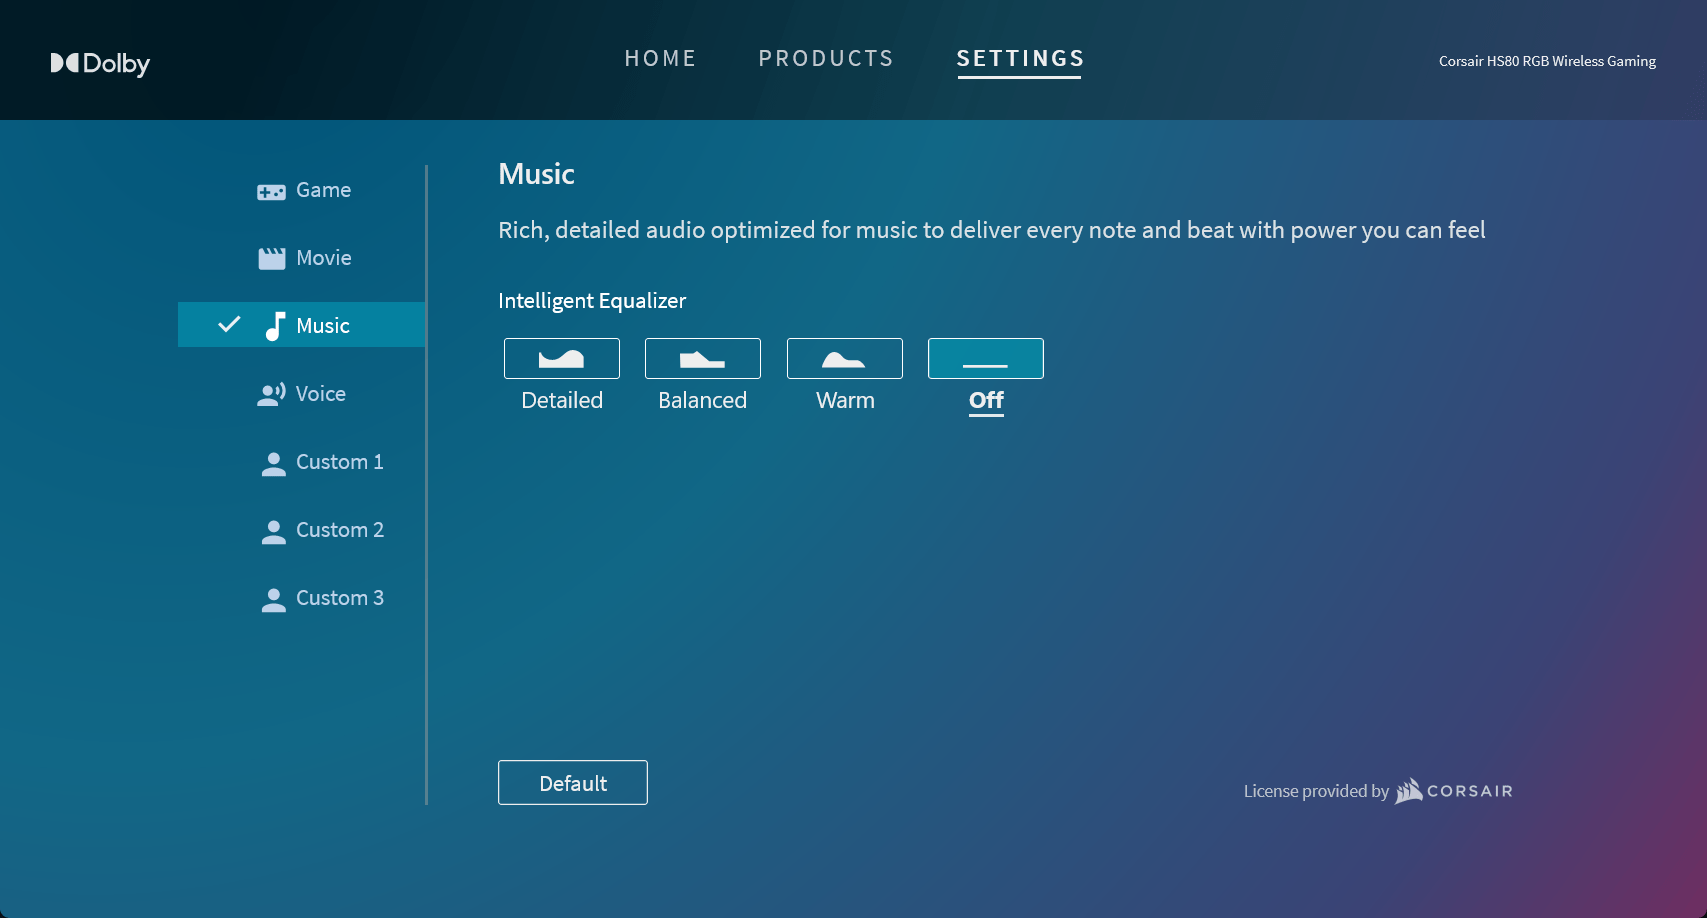Open the PRODUCTS tab
The width and height of the screenshot is (1707, 918).
[826, 59]
